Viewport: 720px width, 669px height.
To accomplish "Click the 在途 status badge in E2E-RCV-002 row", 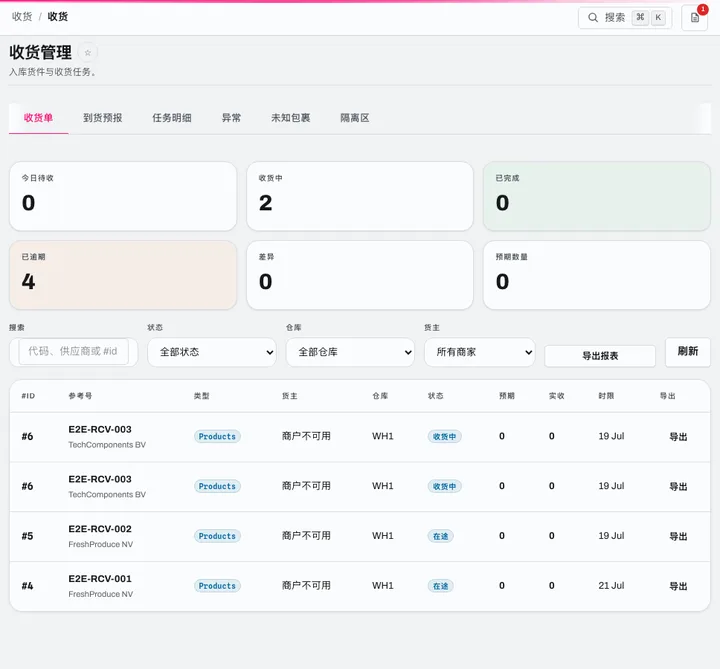I will (441, 536).
